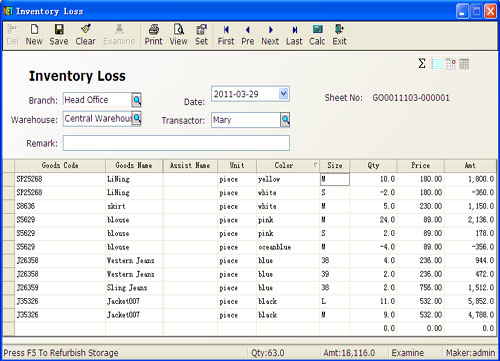Click the Amt 4,788.0 cell
The height and width of the screenshot is (361, 500).
[x=470, y=315]
